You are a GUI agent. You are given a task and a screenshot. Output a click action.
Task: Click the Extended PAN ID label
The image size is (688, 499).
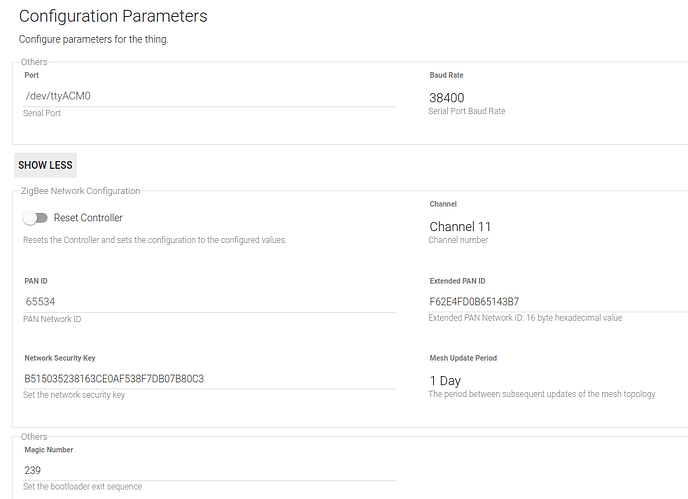coord(457,281)
